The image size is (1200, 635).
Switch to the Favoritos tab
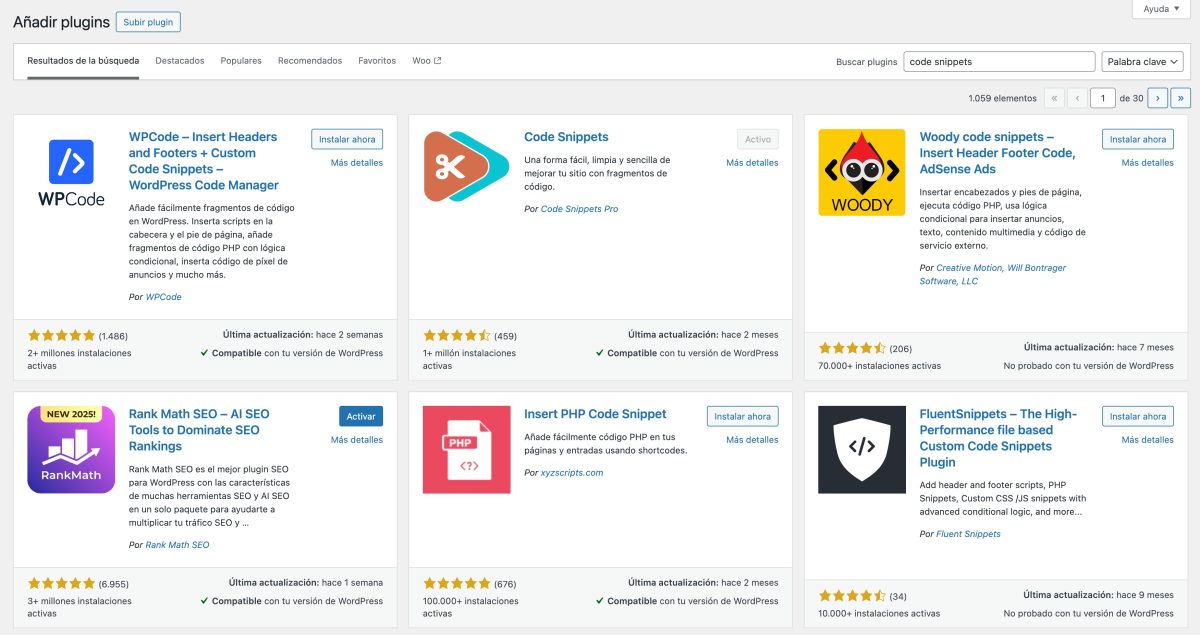[x=377, y=60]
